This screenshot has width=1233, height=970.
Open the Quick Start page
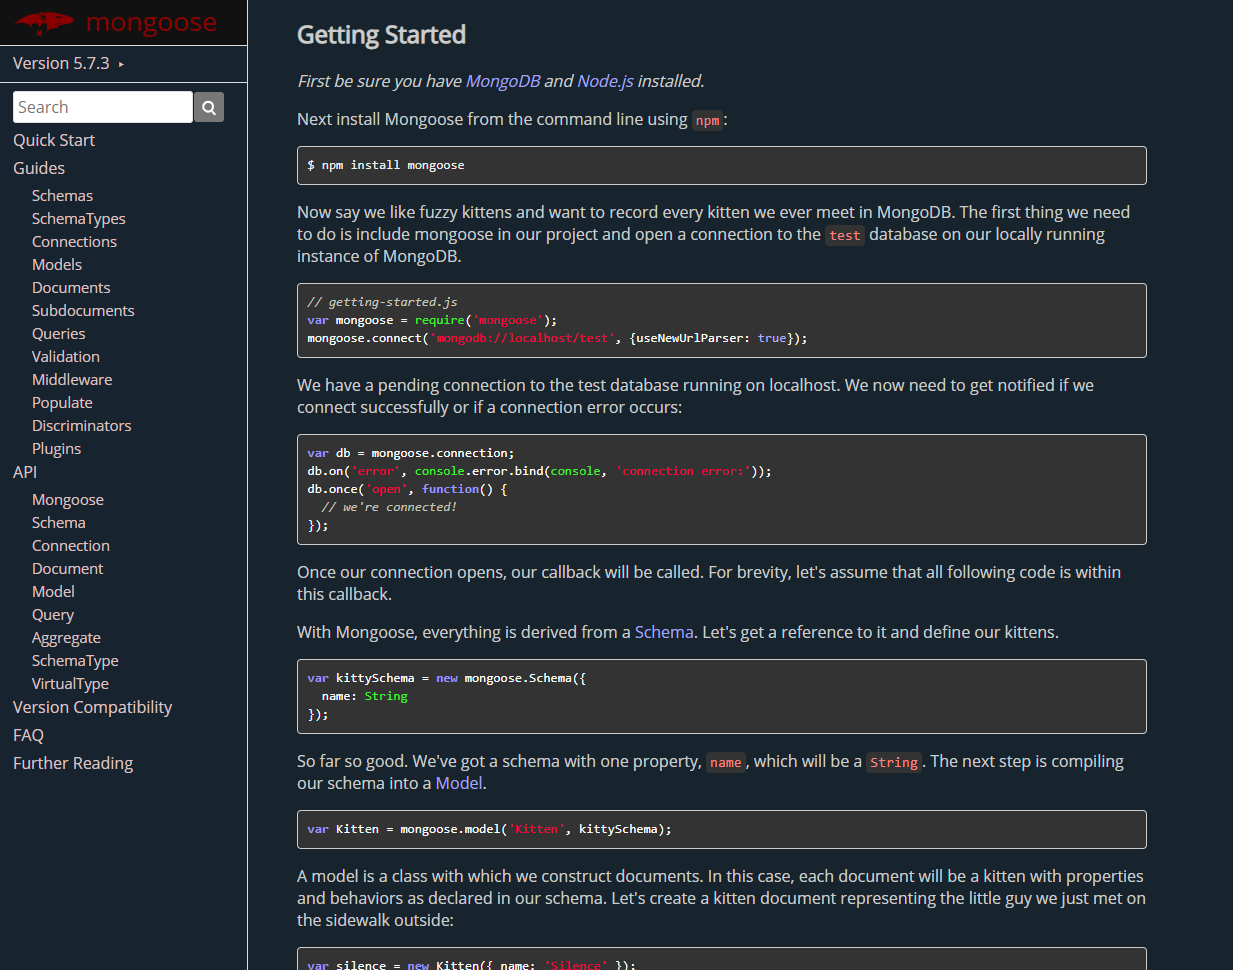pos(54,140)
